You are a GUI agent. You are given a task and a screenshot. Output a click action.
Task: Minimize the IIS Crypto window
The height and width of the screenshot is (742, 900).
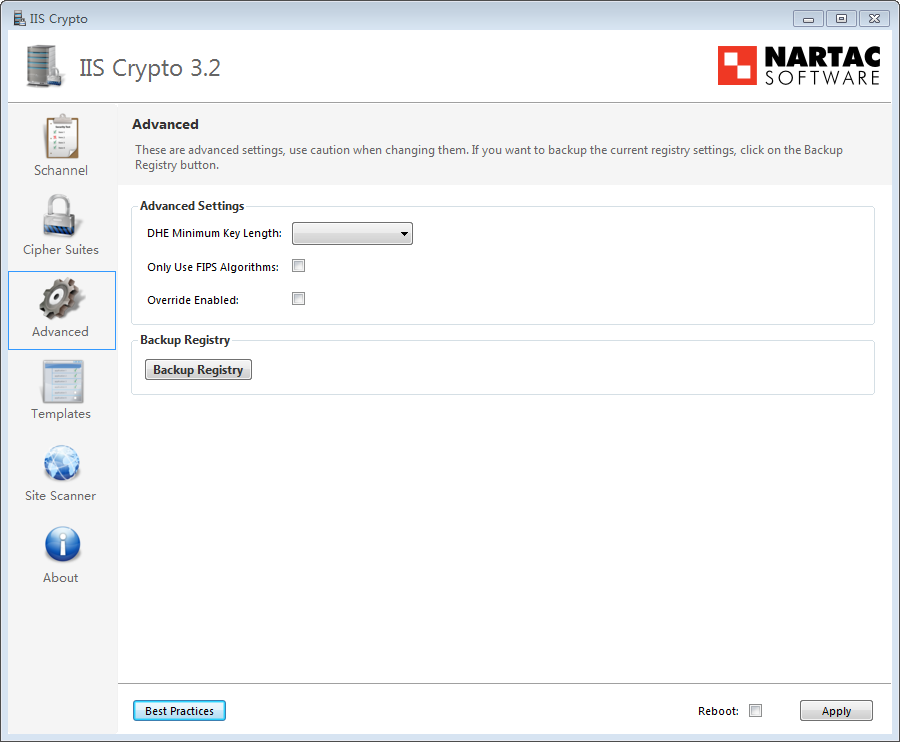pyautogui.click(x=808, y=18)
